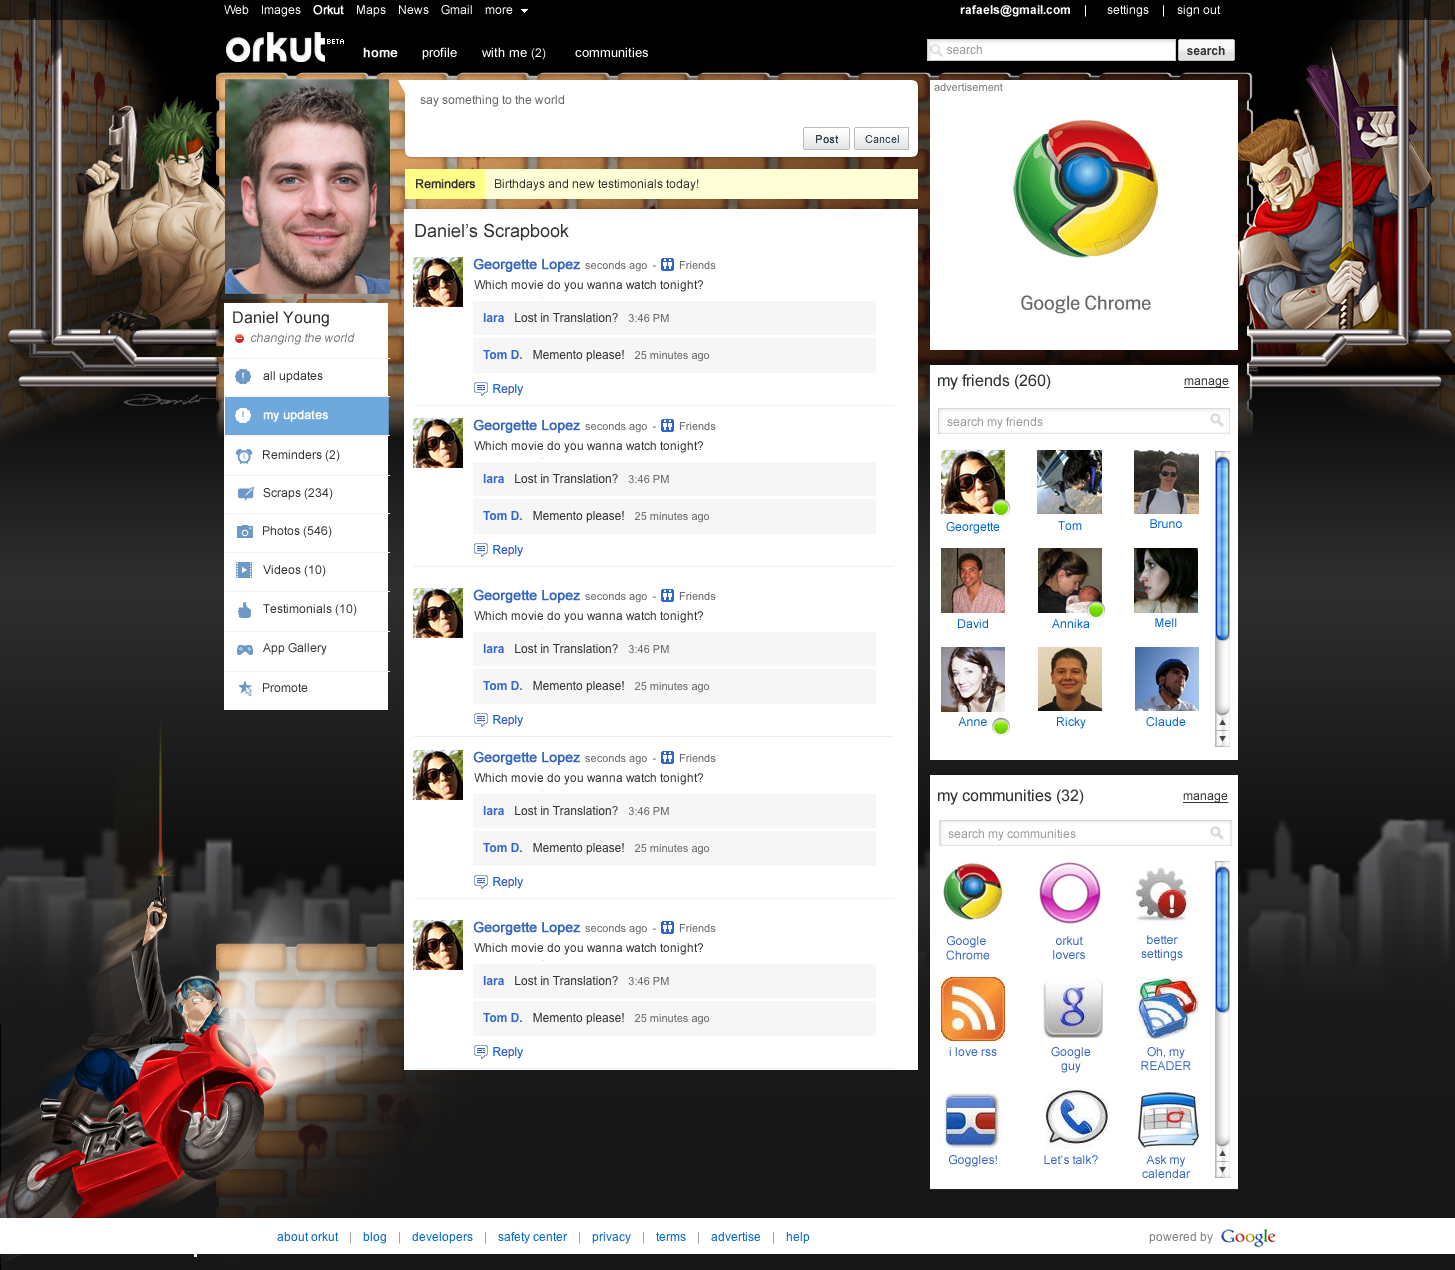Open Anne's friend thumbnail
Image resolution: width=1455 pixels, height=1270 pixels.
pyautogui.click(x=973, y=679)
